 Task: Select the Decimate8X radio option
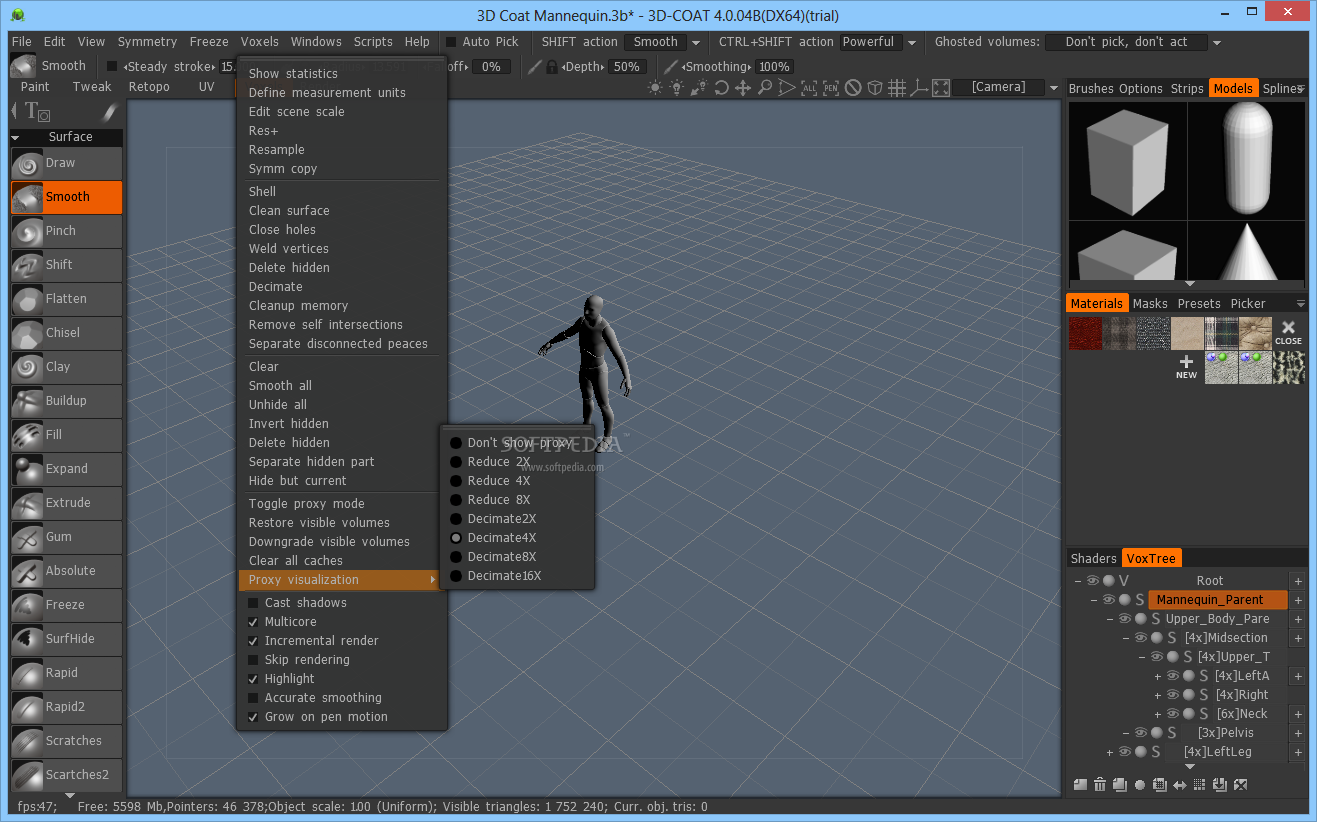click(456, 557)
